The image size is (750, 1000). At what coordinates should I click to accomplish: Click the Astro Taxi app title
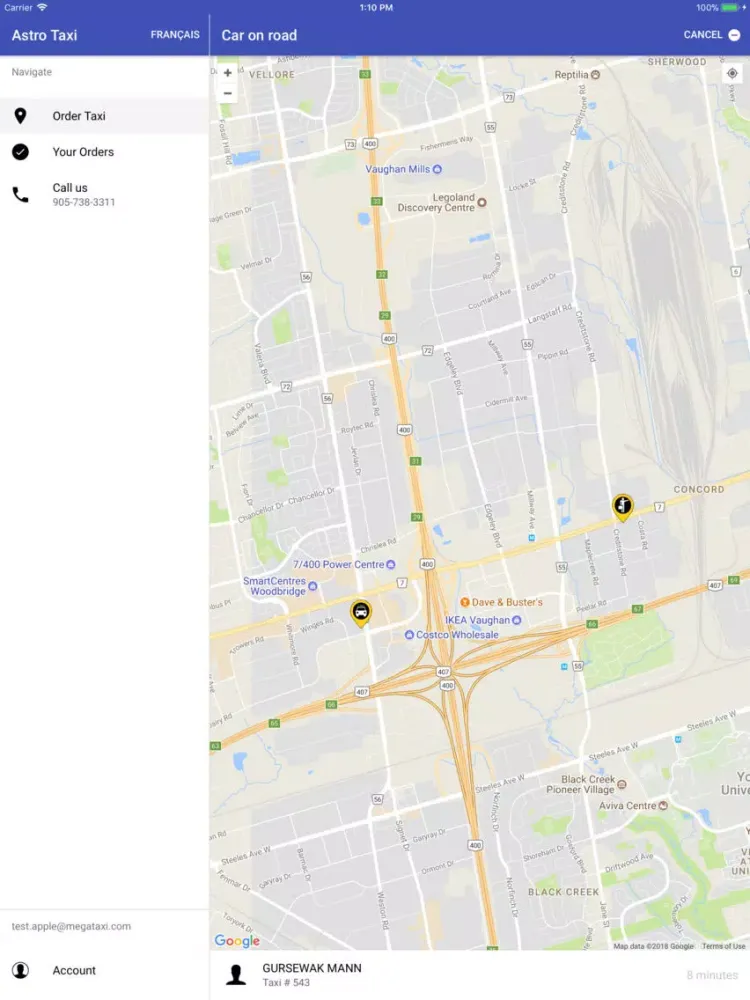point(44,35)
